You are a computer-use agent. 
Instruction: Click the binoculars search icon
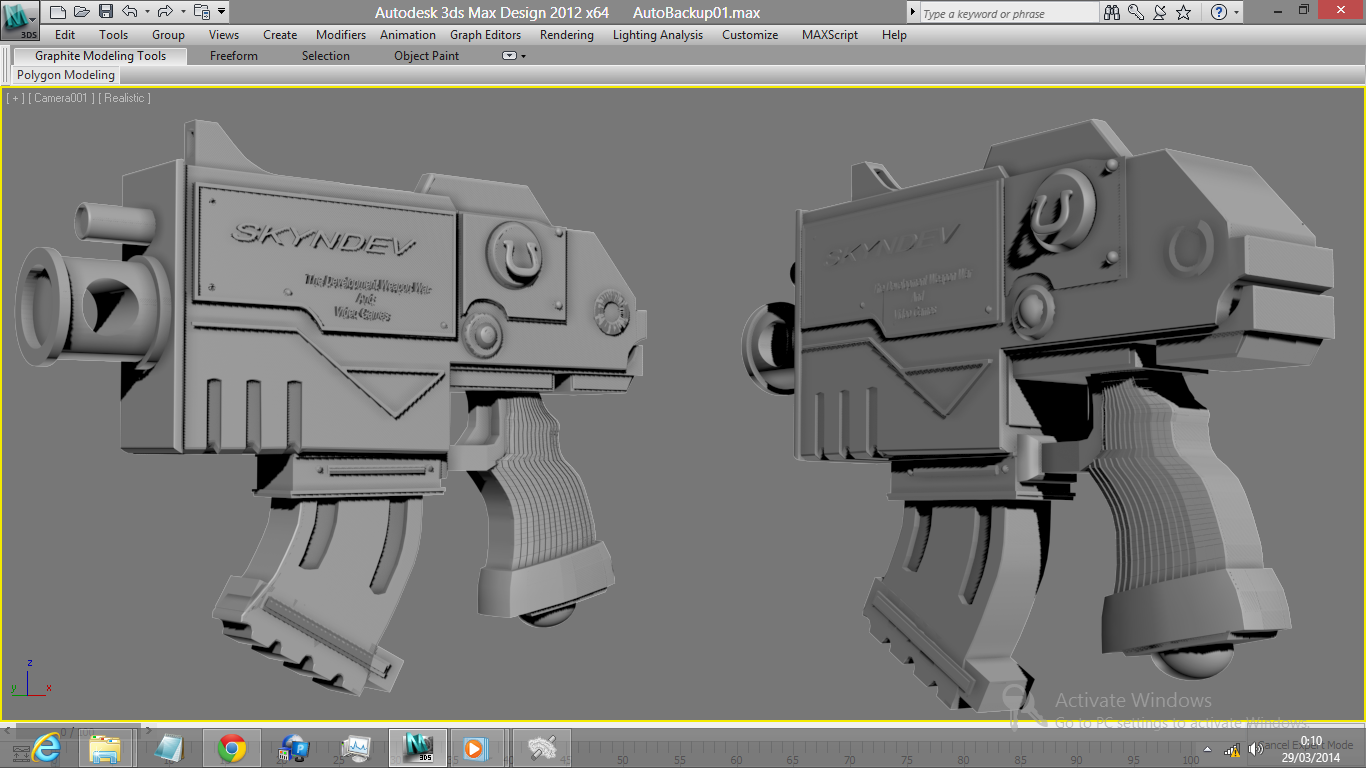[x=1112, y=12]
